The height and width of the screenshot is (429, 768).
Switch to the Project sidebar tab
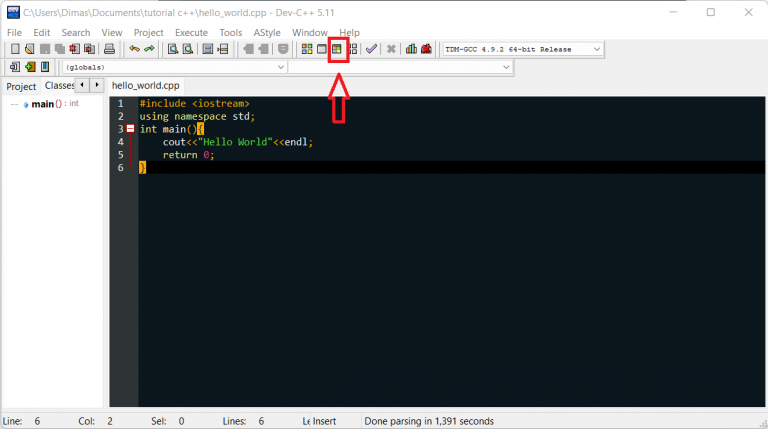(x=21, y=86)
